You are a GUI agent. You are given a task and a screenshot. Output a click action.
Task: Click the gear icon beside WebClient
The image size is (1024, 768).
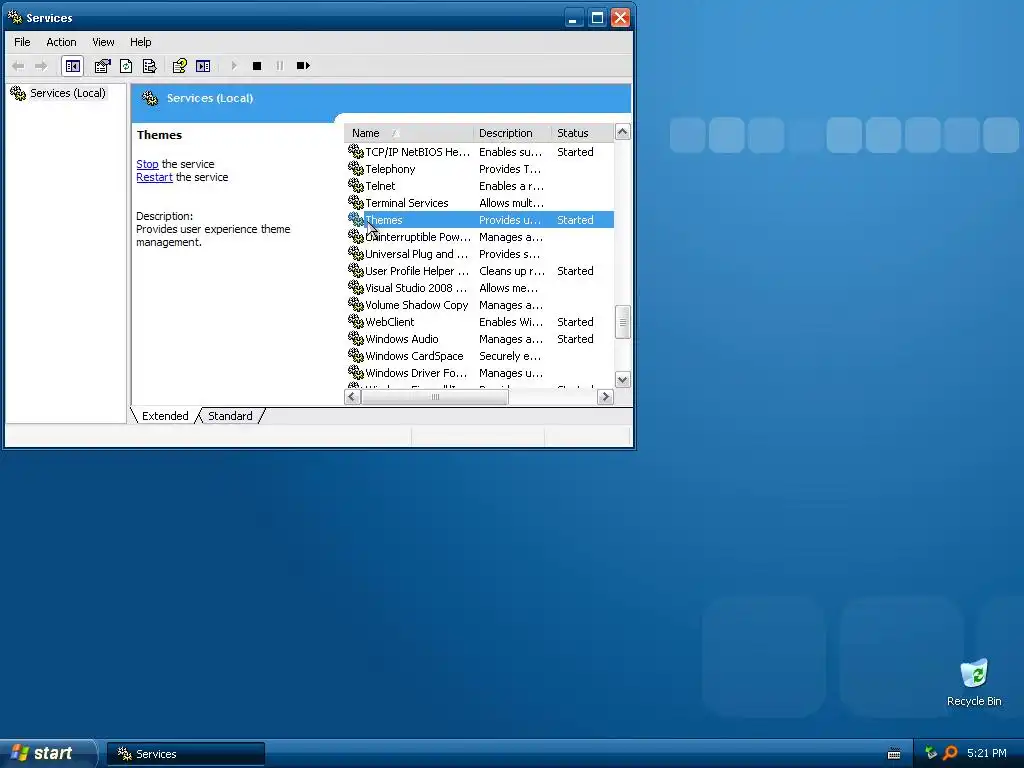[356, 321]
